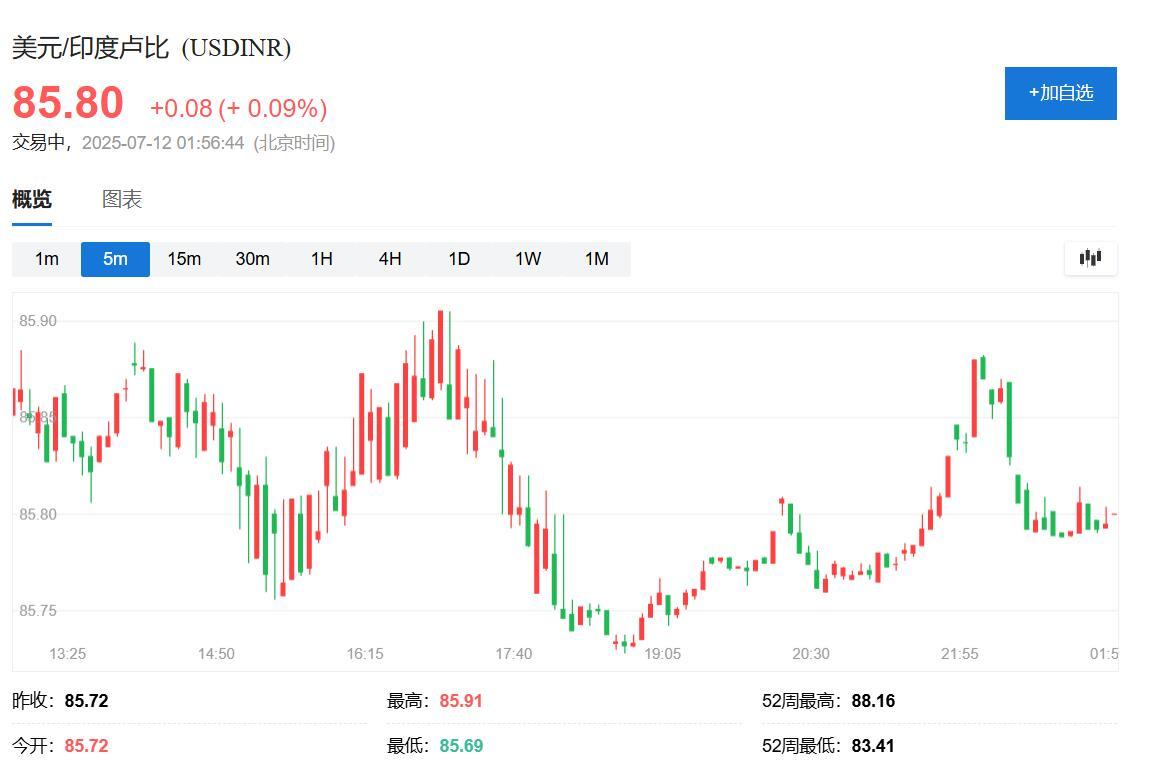Click the 85.75 price axis label
The width and height of the screenshot is (1153, 764).
coord(38,610)
